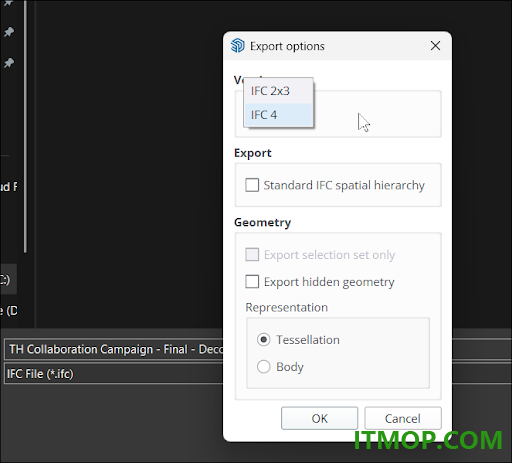Viewport: 512px width, 463px height.
Task: Choose IFC 4 version option
Action: [278, 115]
